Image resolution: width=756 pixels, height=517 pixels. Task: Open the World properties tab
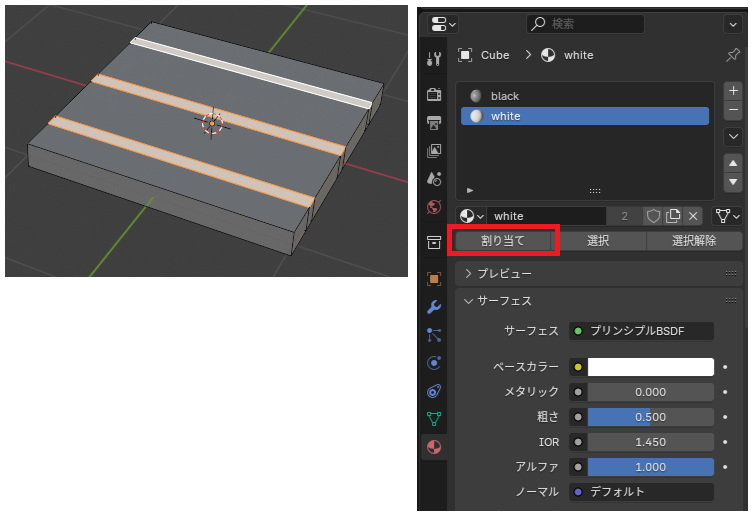click(x=434, y=207)
